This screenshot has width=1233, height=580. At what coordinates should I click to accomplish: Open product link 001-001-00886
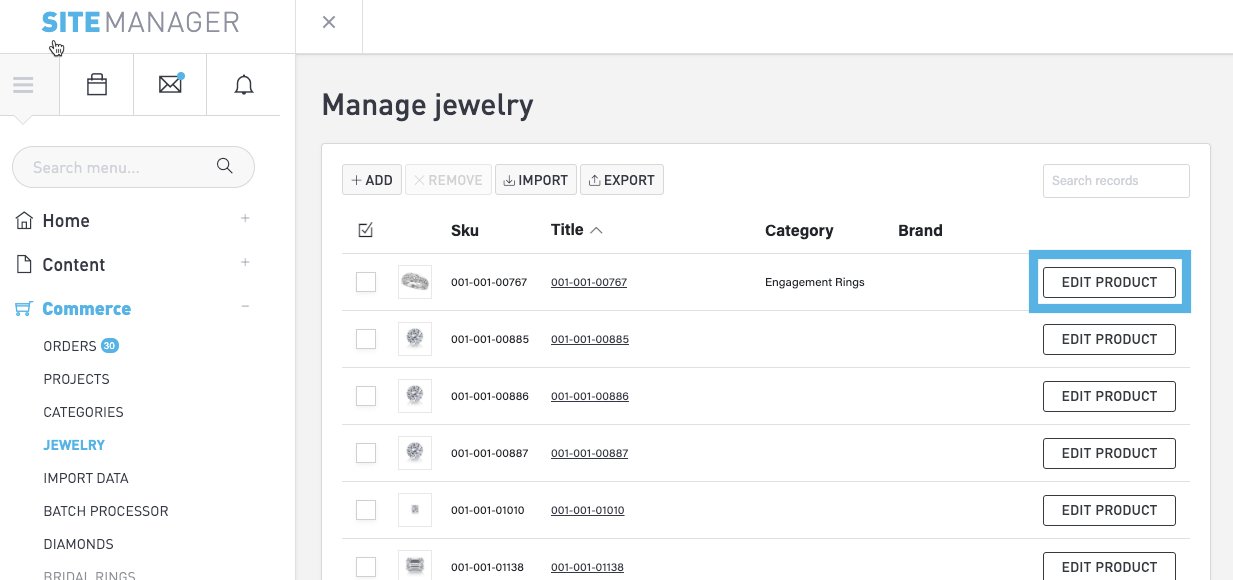[589, 396]
